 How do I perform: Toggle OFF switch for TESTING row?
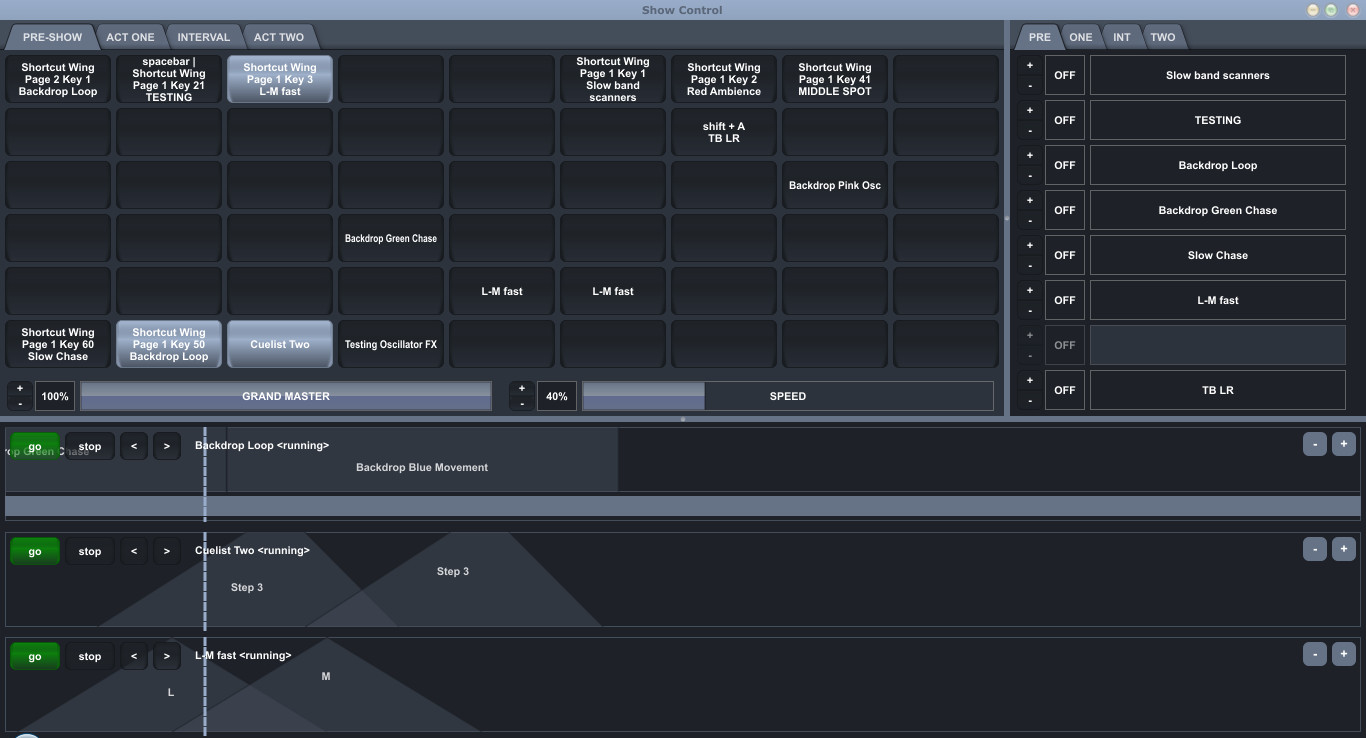tap(1065, 120)
